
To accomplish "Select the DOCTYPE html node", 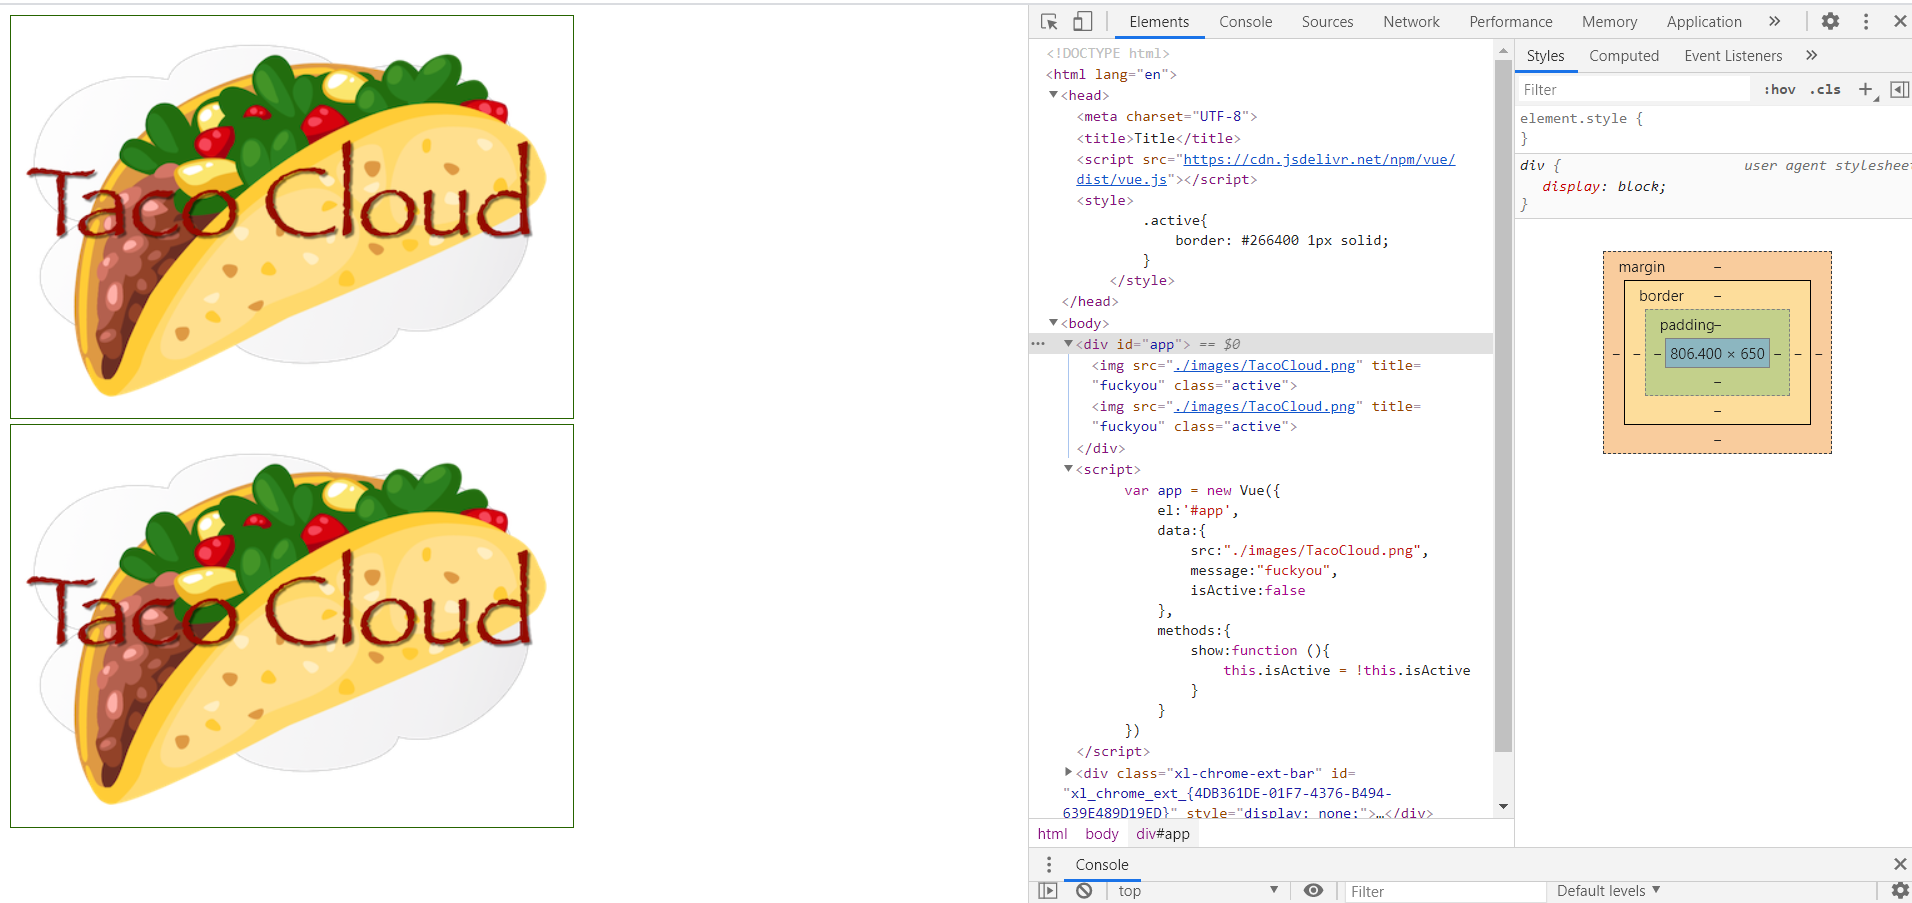I will coord(1108,53).
